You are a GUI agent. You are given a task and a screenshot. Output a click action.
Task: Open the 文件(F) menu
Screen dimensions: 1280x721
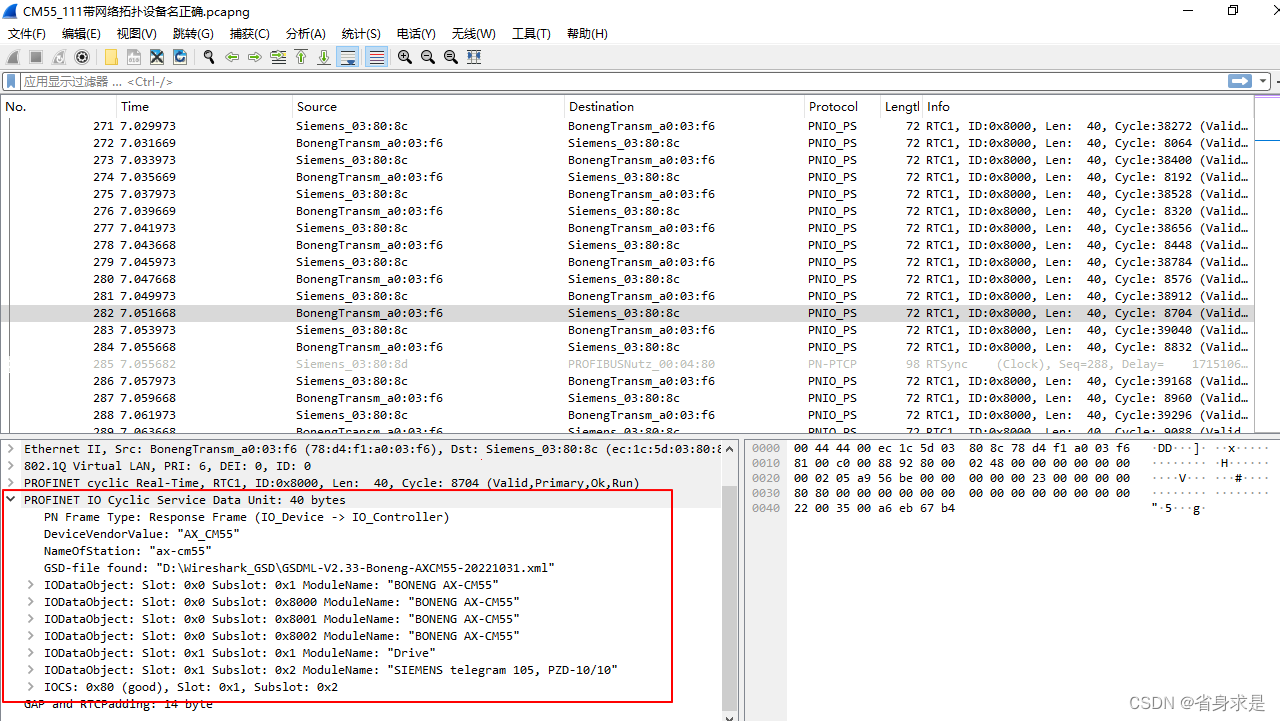click(28, 33)
